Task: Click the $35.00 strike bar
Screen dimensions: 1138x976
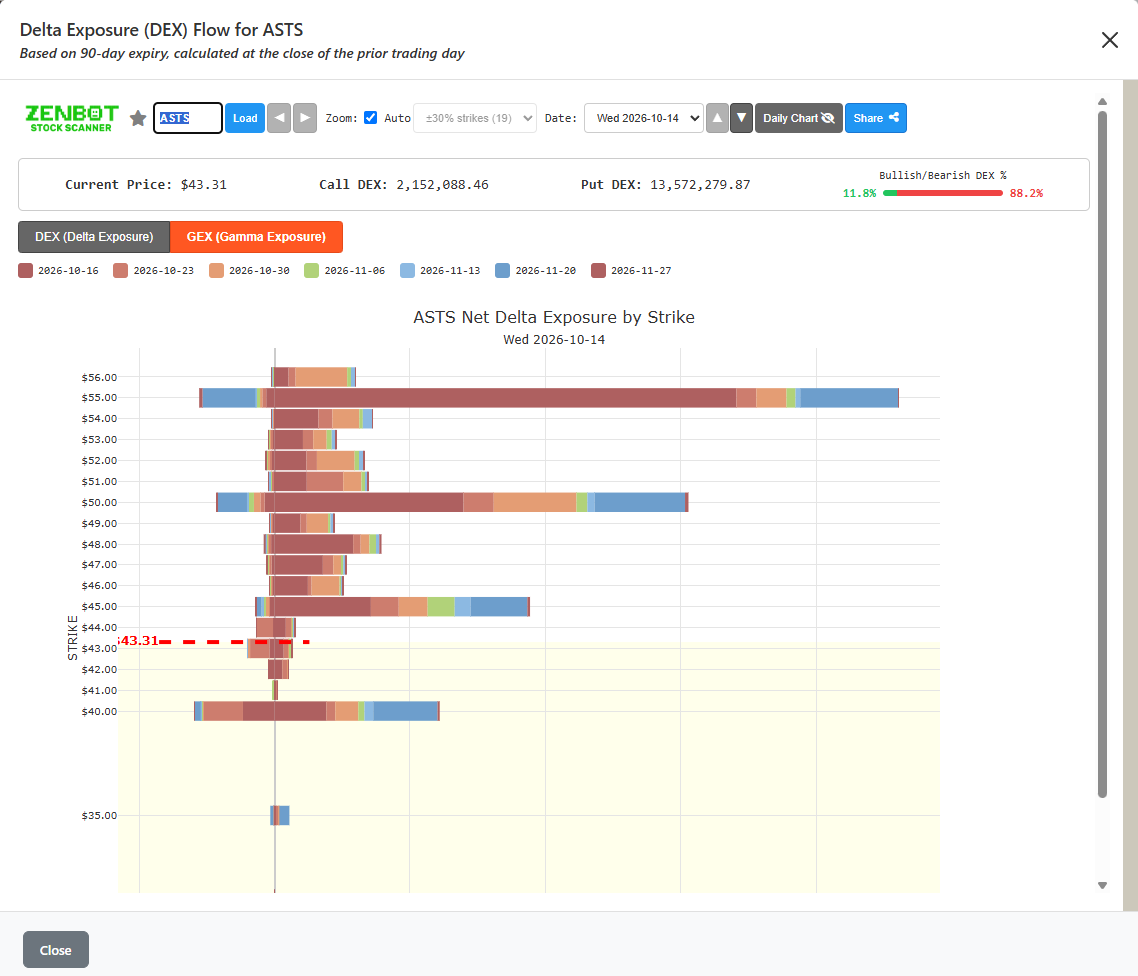Action: pyautogui.click(x=280, y=816)
